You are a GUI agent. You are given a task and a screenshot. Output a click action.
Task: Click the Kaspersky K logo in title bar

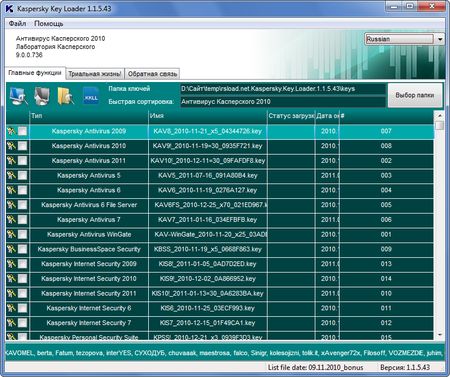pos(10,9)
